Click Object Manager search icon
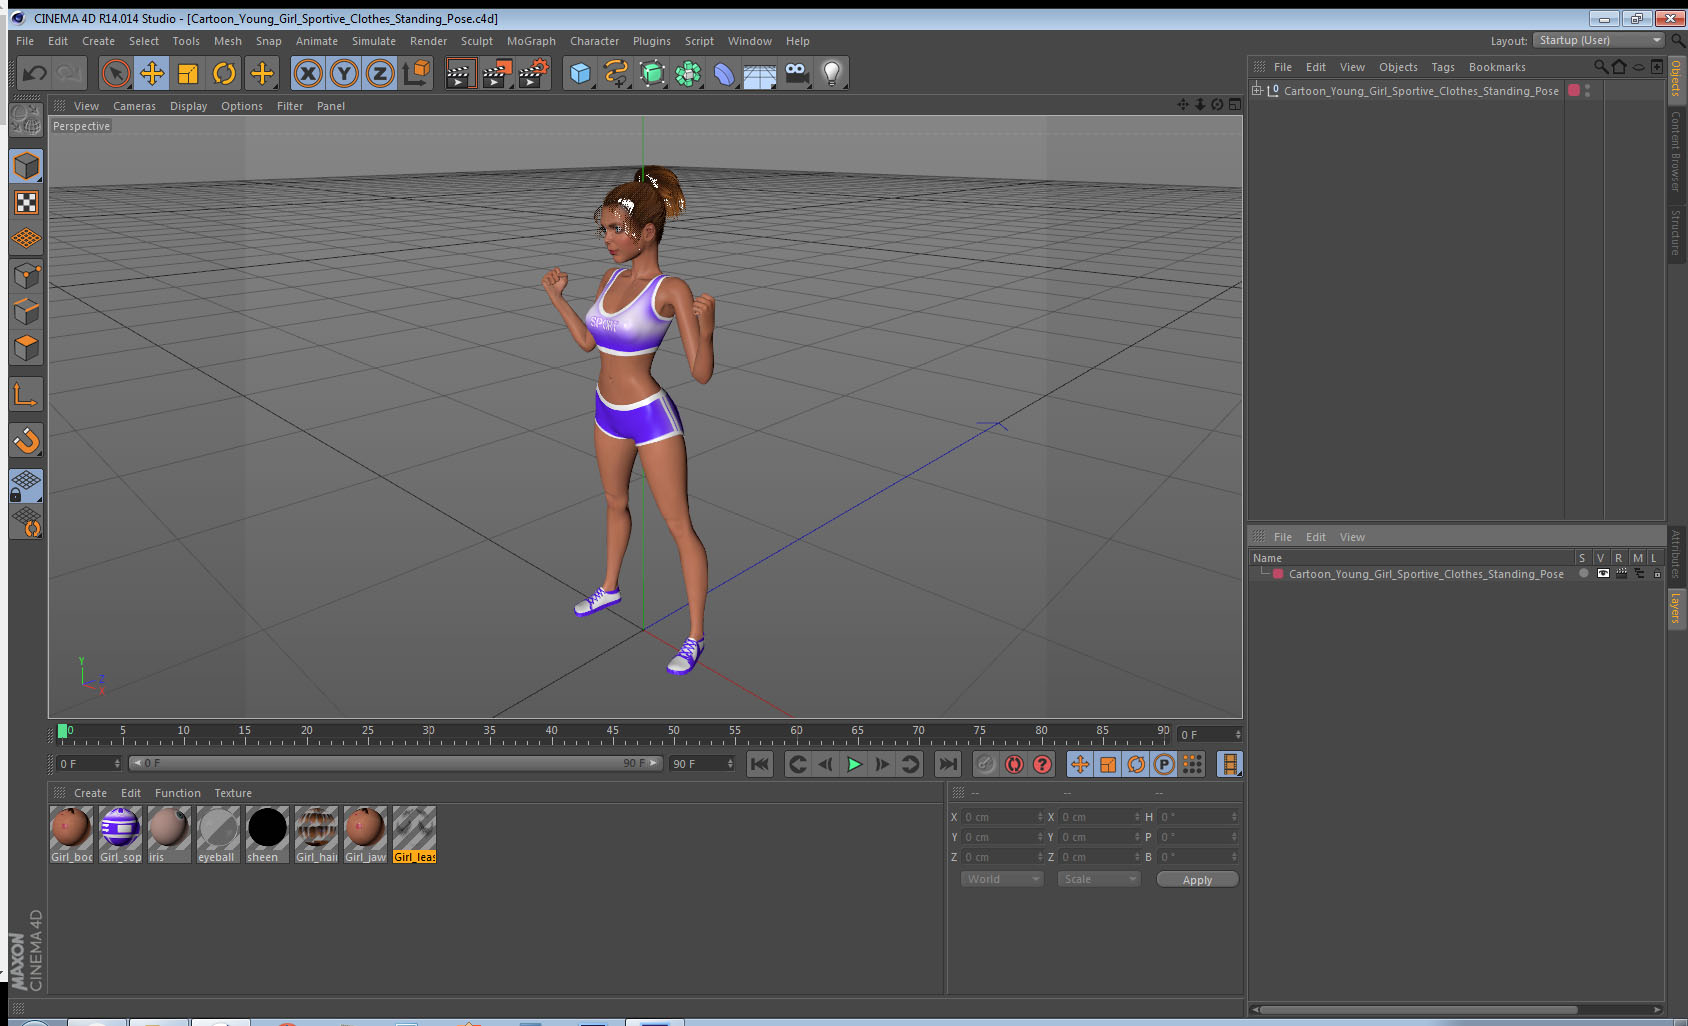The height and width of the screenshot is (1026, 1688). click(1601, 67)
